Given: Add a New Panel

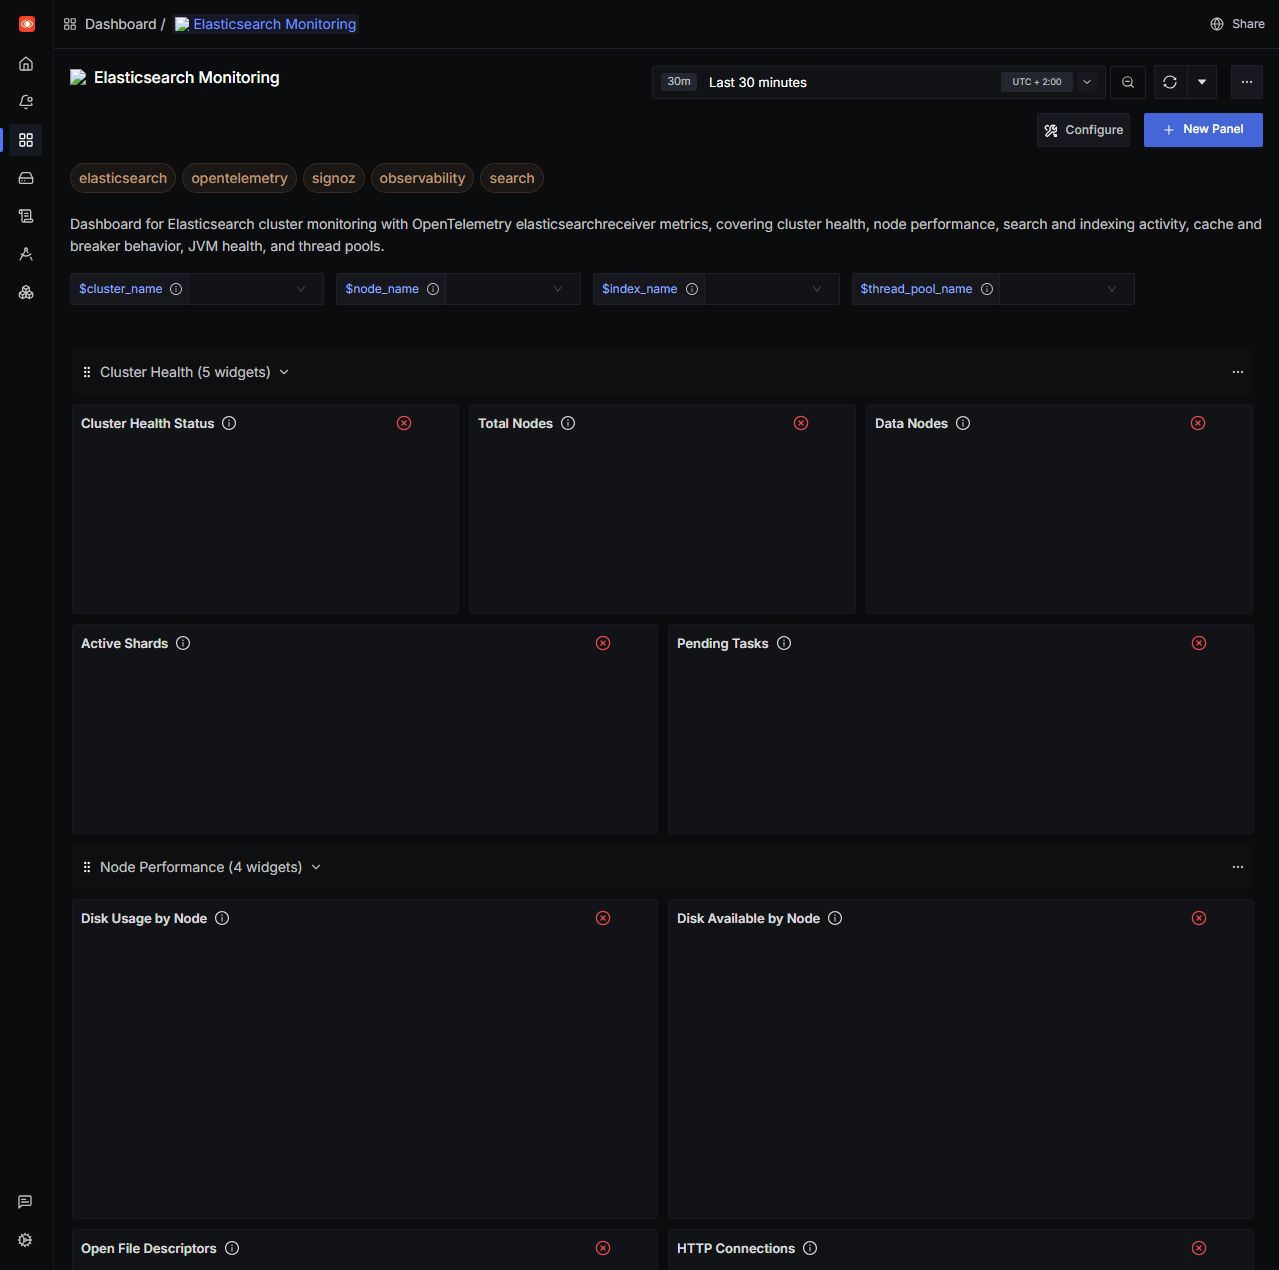Looking at the screenshot, I should point(1203,130).
